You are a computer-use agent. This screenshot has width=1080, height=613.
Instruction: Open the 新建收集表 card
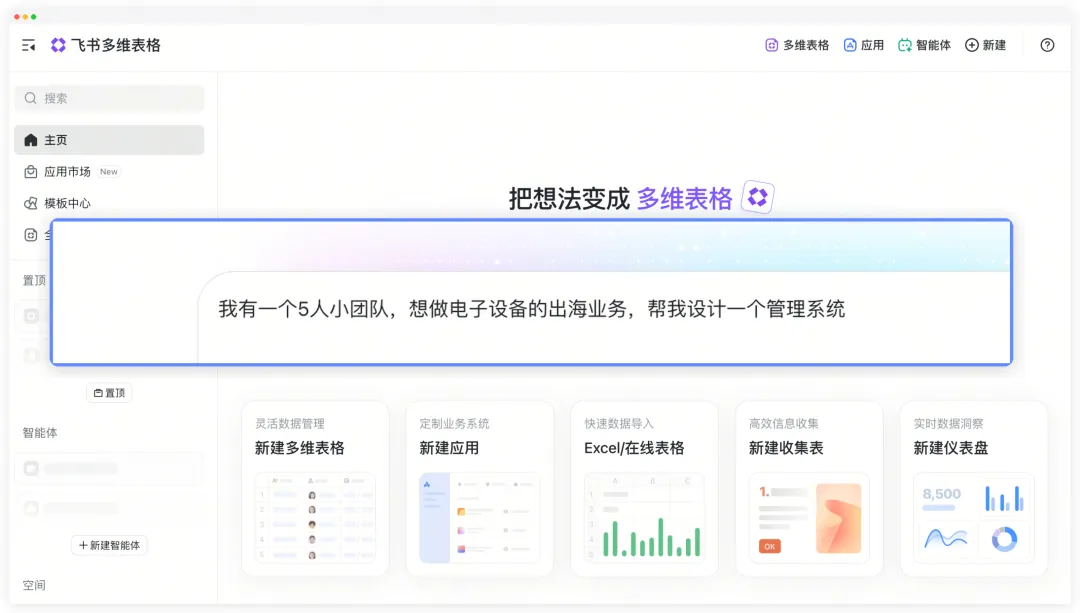coord(809,488)
